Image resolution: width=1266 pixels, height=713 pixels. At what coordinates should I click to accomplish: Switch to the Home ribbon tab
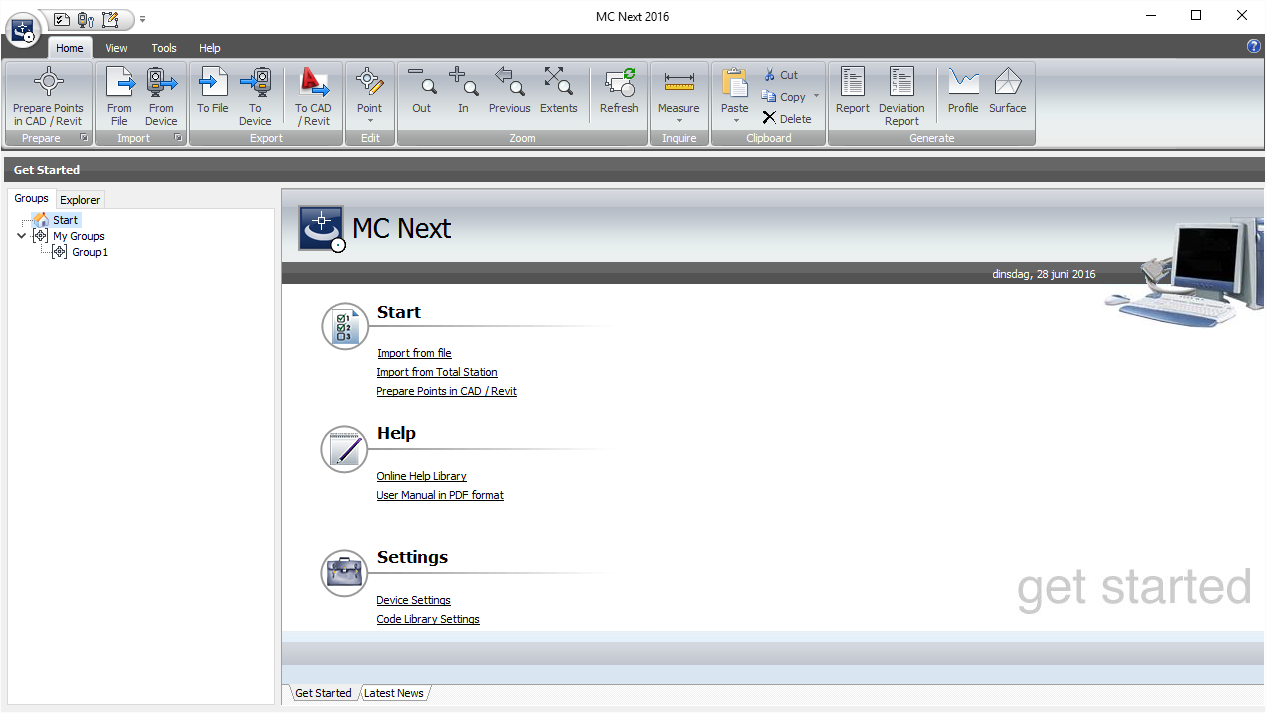[x=70, y=48]
